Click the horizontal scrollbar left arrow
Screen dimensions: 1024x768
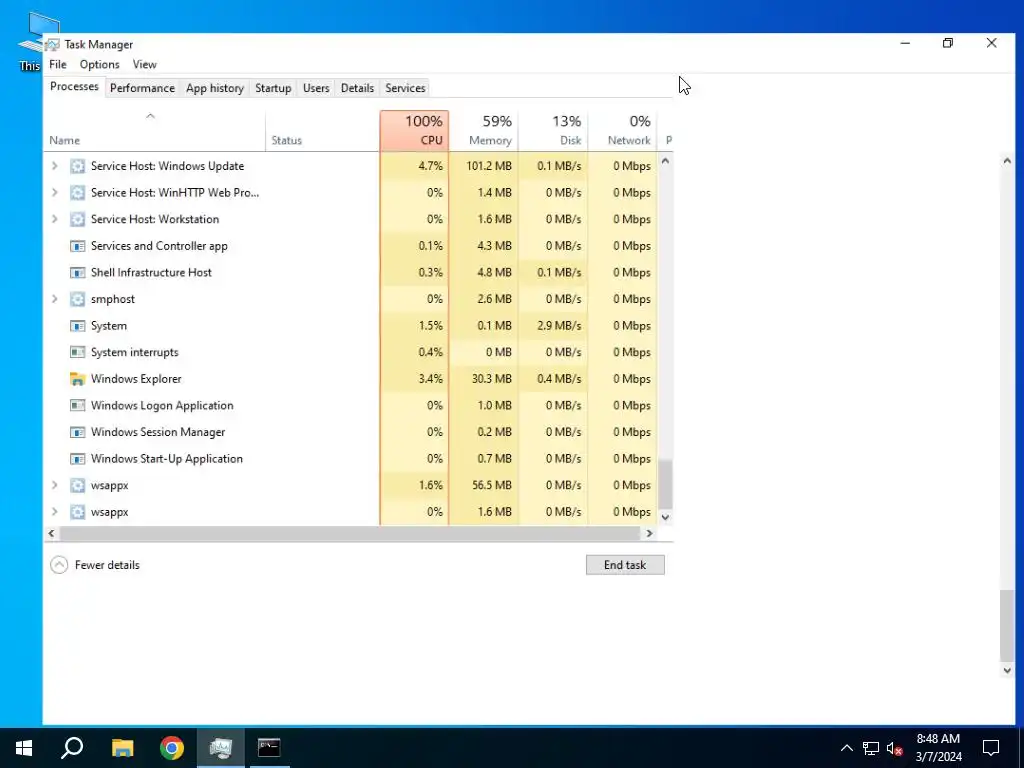(51, 534)
